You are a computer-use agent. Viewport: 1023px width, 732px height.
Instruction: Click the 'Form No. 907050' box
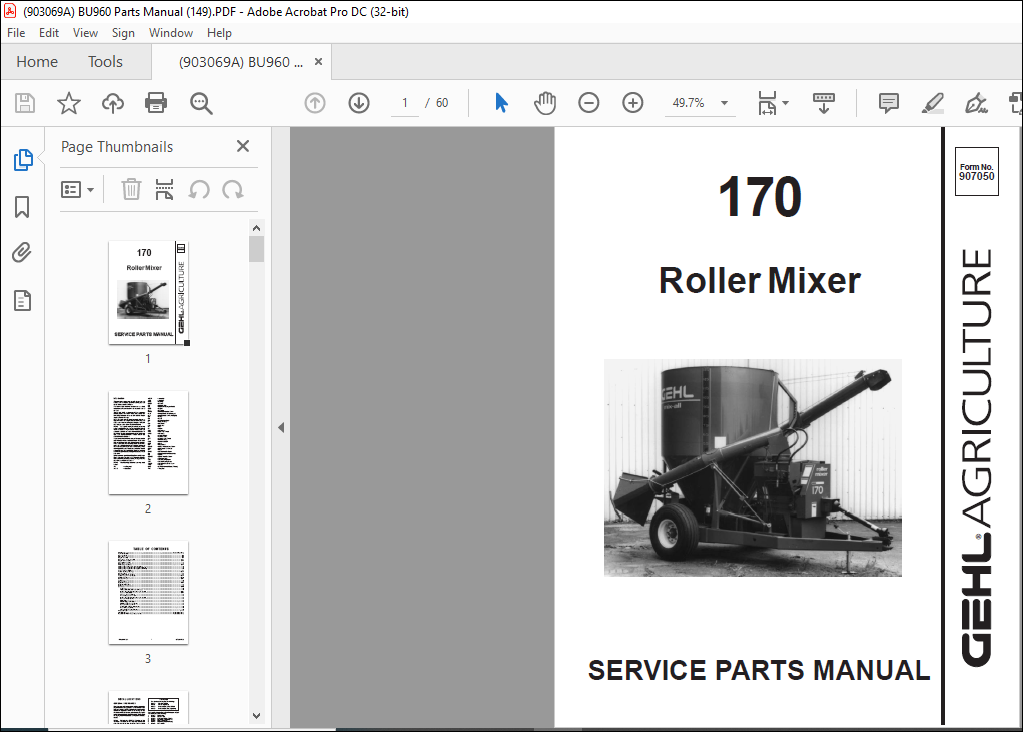click(x=977, y=172)
